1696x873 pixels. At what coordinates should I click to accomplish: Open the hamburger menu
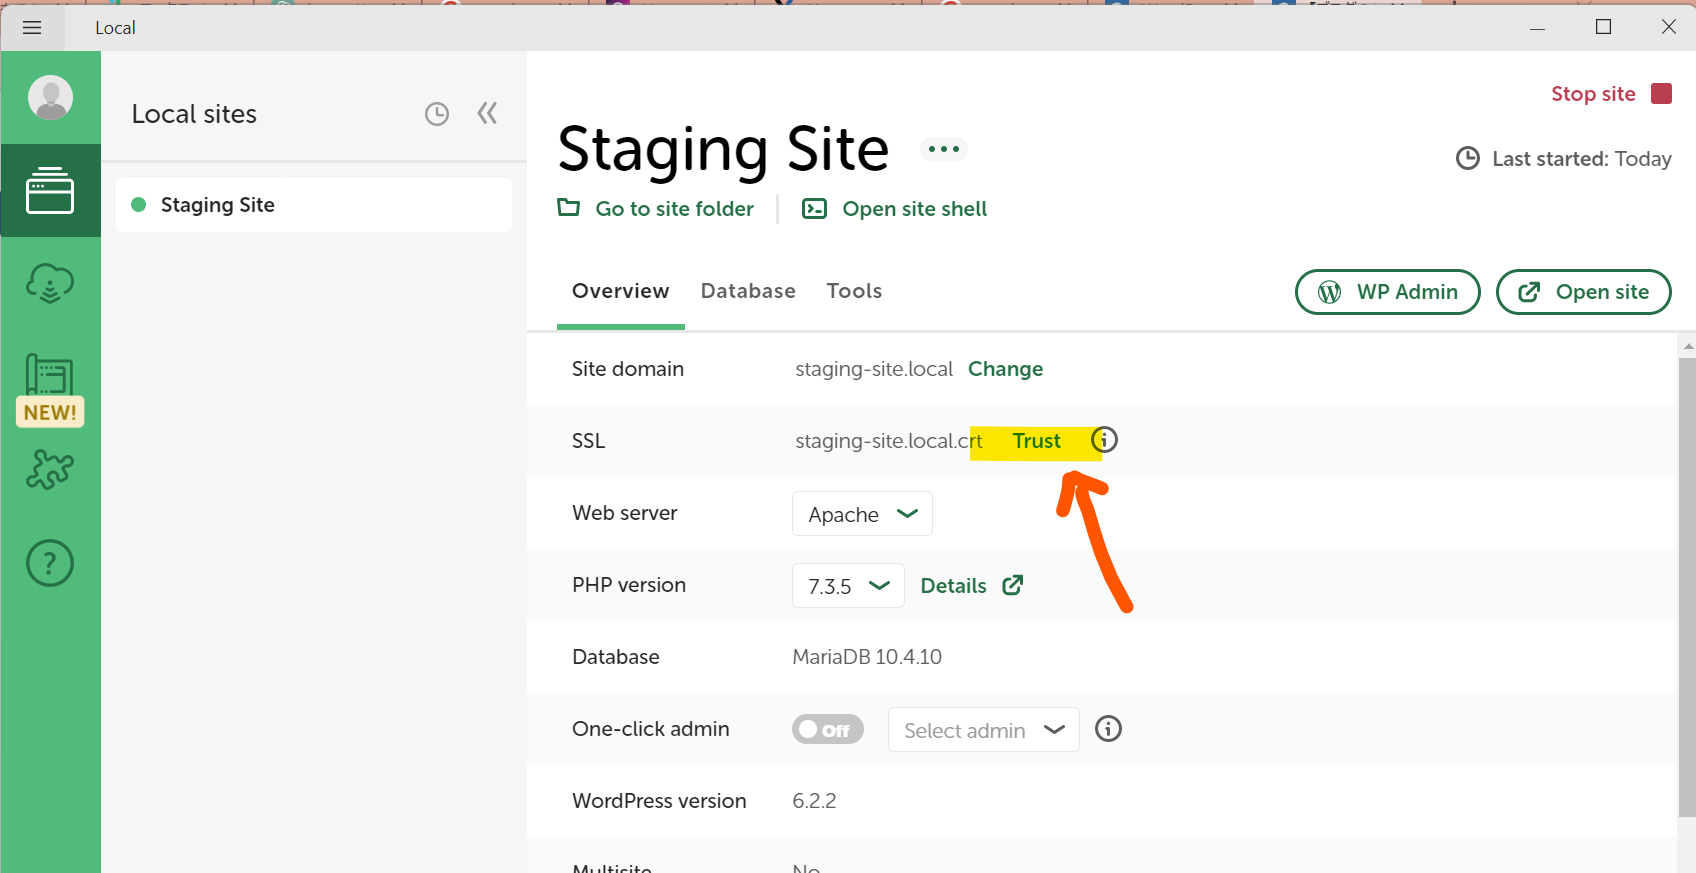point(32,27)
